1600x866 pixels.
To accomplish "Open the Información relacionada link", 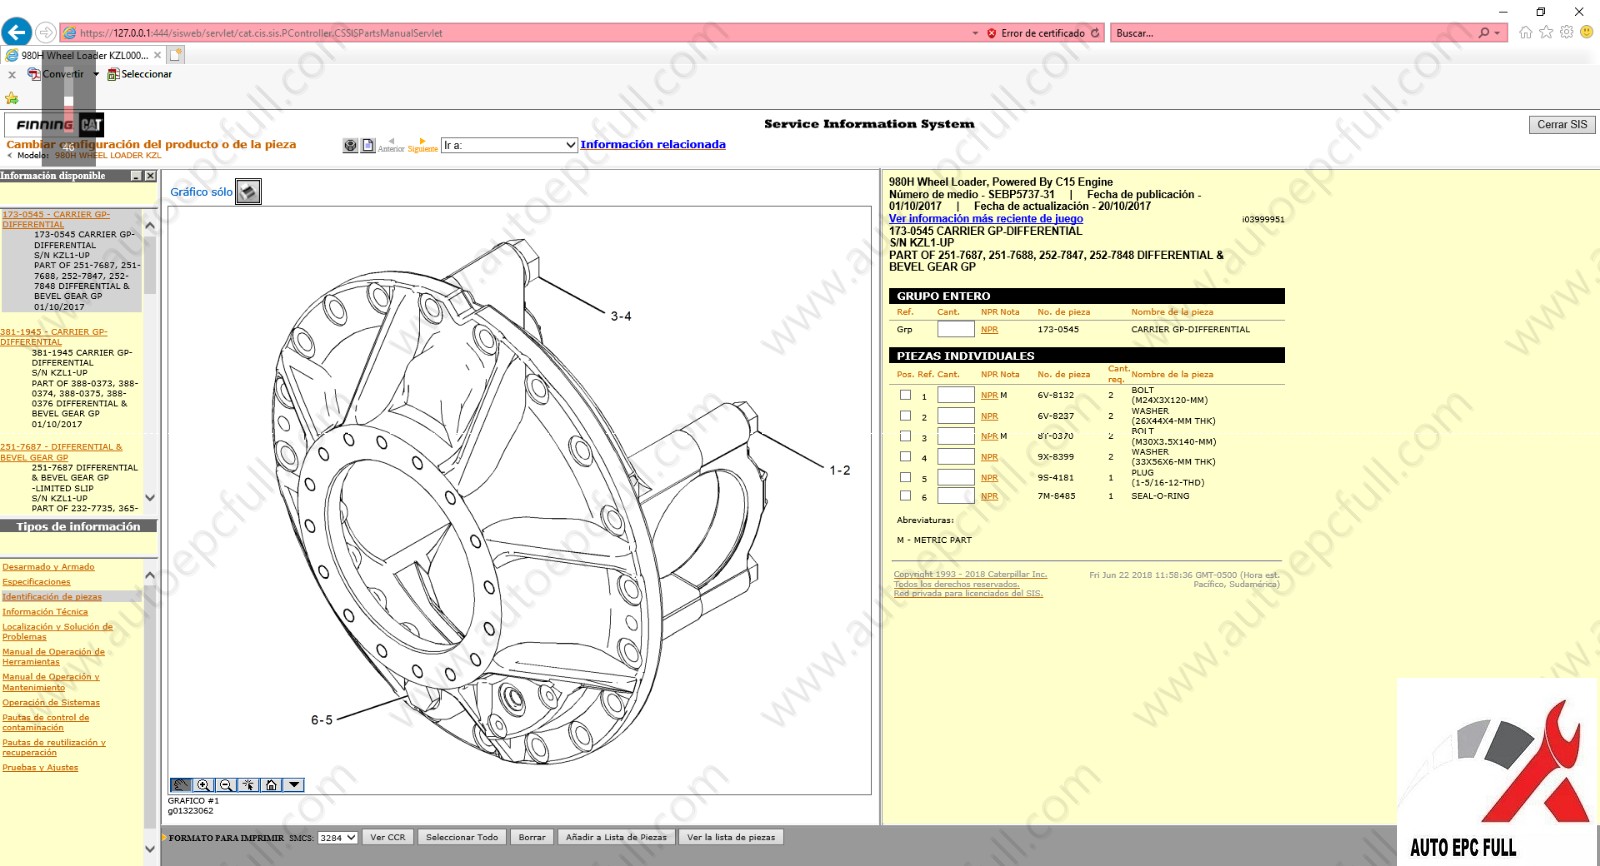I will [x=653, y=144].
